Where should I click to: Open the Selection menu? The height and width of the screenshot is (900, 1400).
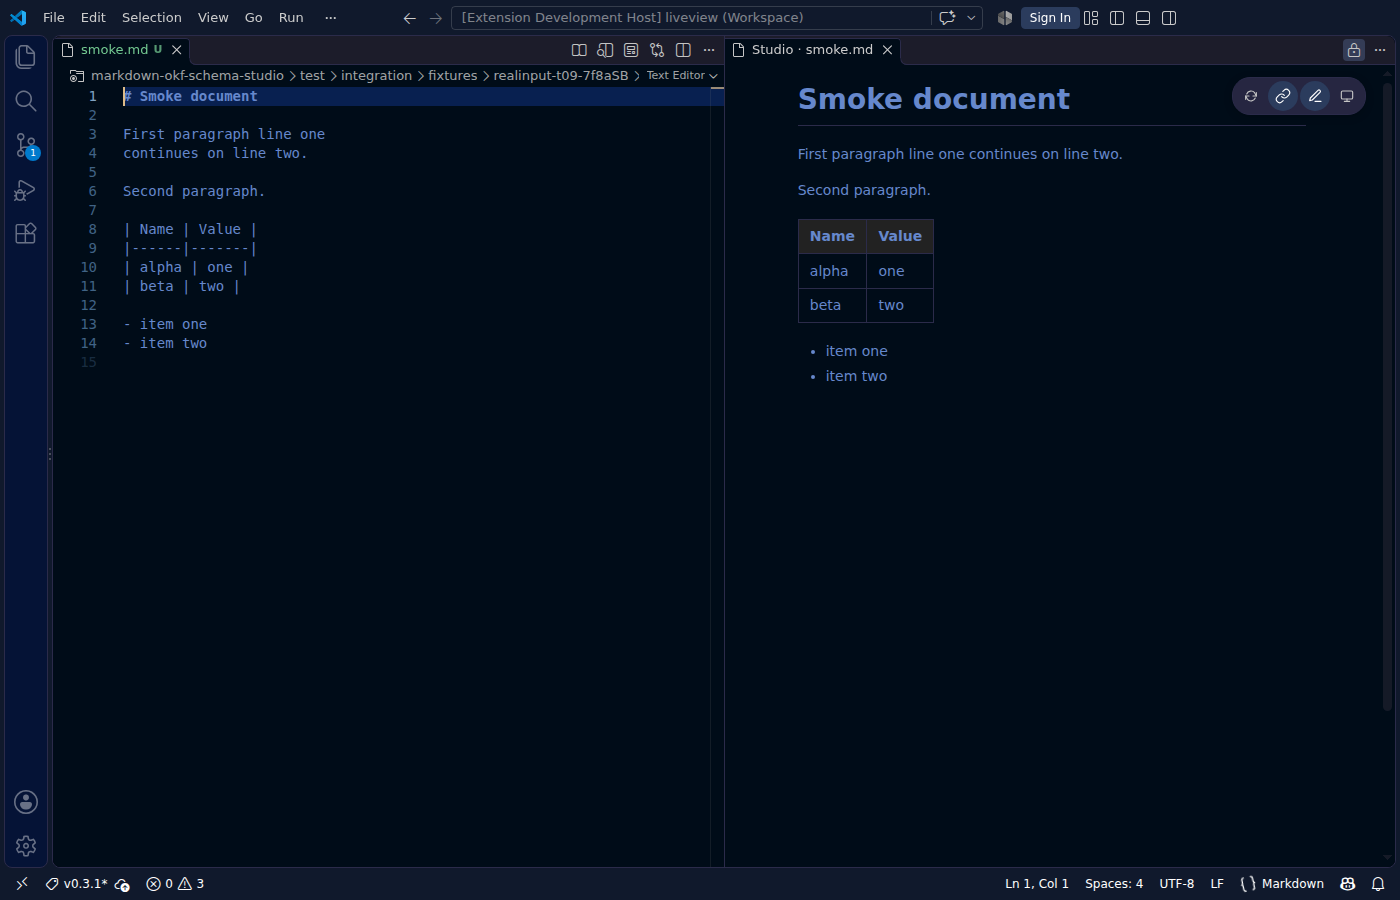tap(152, 18)
